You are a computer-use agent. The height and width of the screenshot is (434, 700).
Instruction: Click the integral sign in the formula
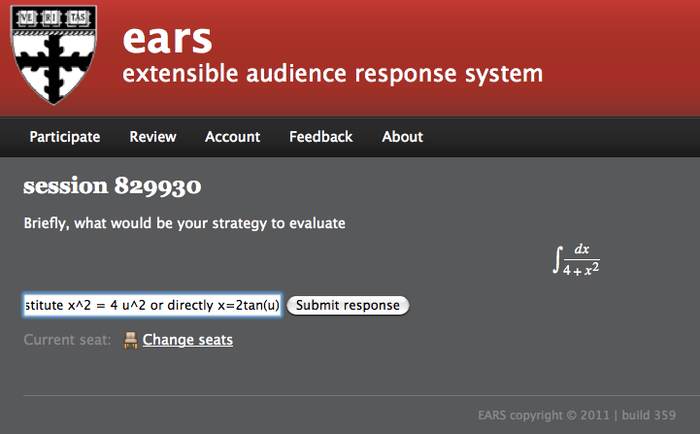(555, 260)
